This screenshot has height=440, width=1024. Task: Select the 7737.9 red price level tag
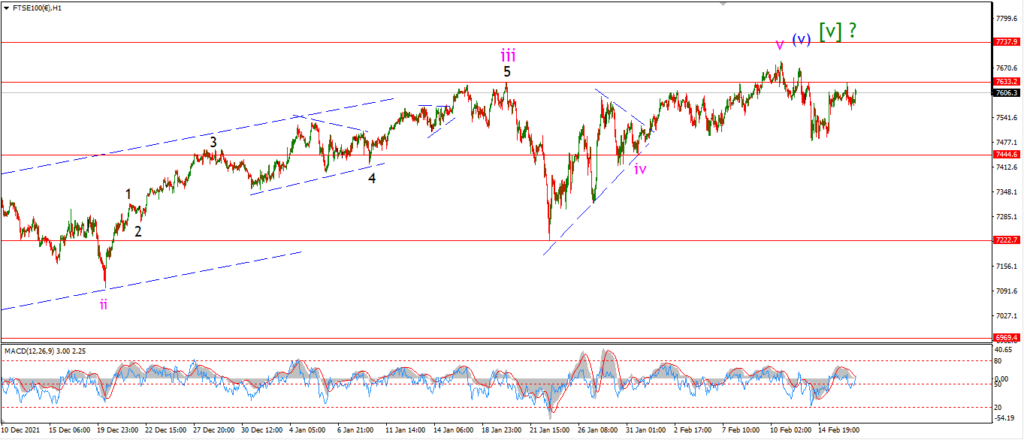(x=1007, y=41)
